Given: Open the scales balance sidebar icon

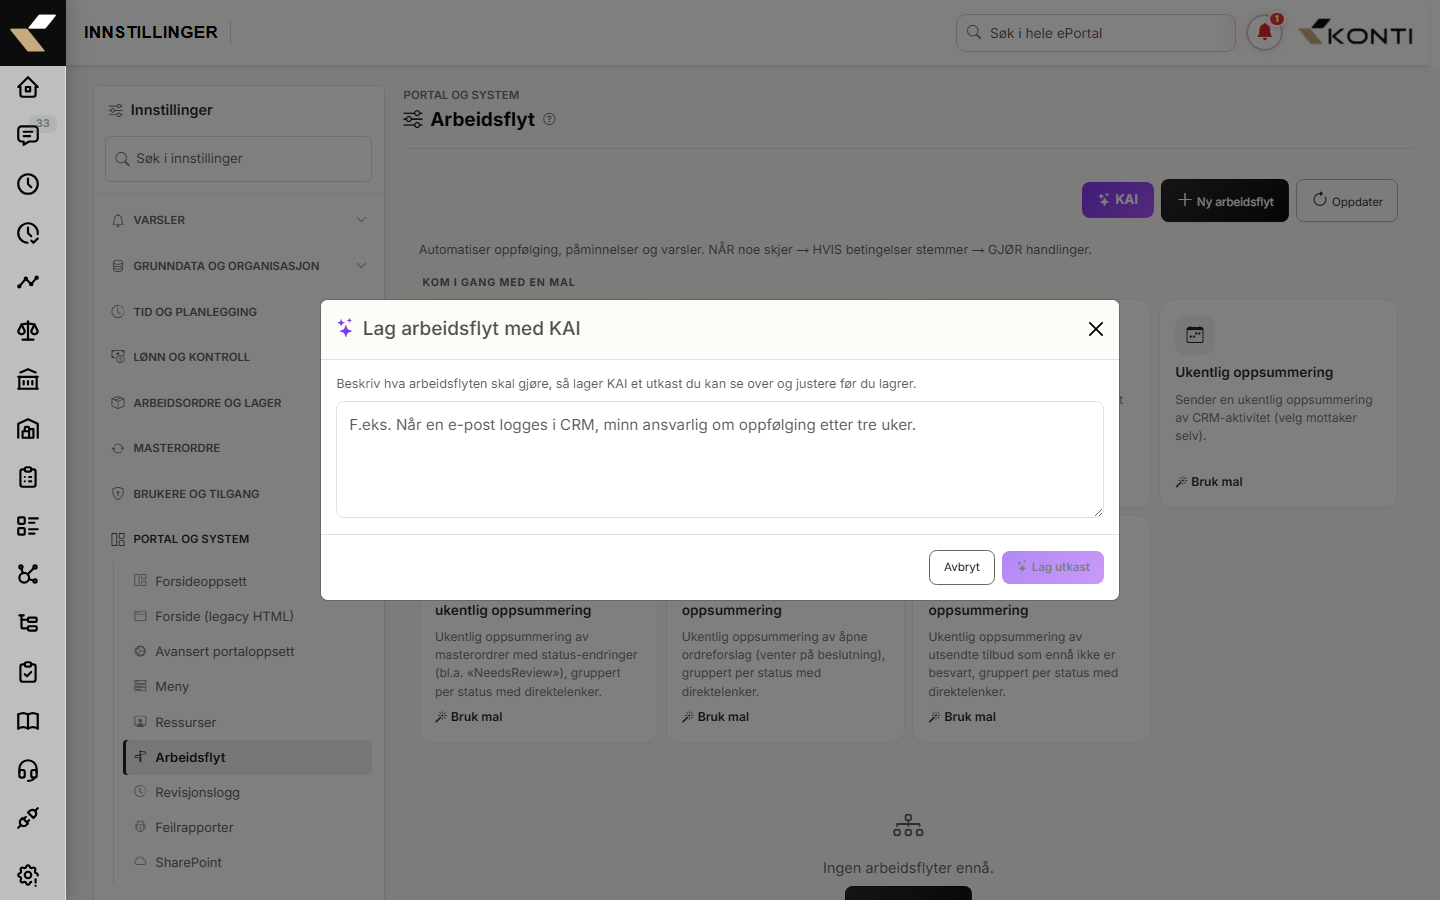Looking at the screenshot, I should (x=28, y=331).
